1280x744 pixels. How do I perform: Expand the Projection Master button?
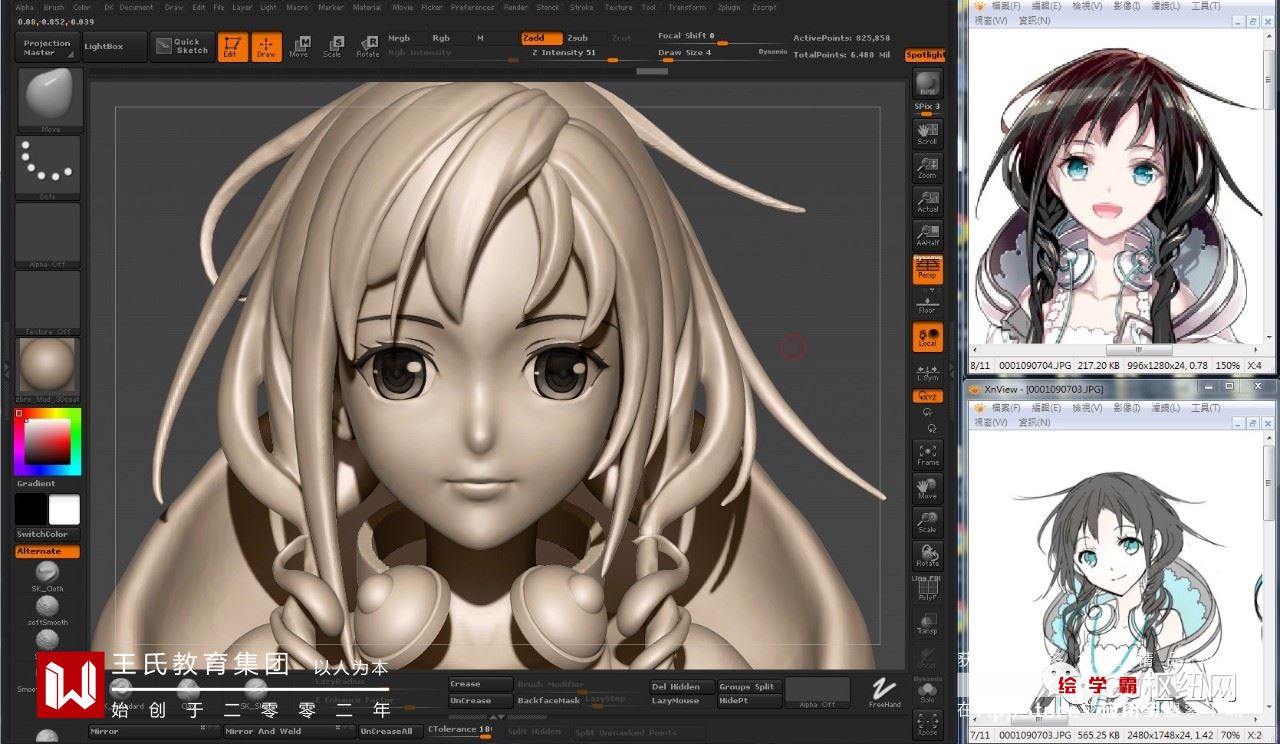47,47
